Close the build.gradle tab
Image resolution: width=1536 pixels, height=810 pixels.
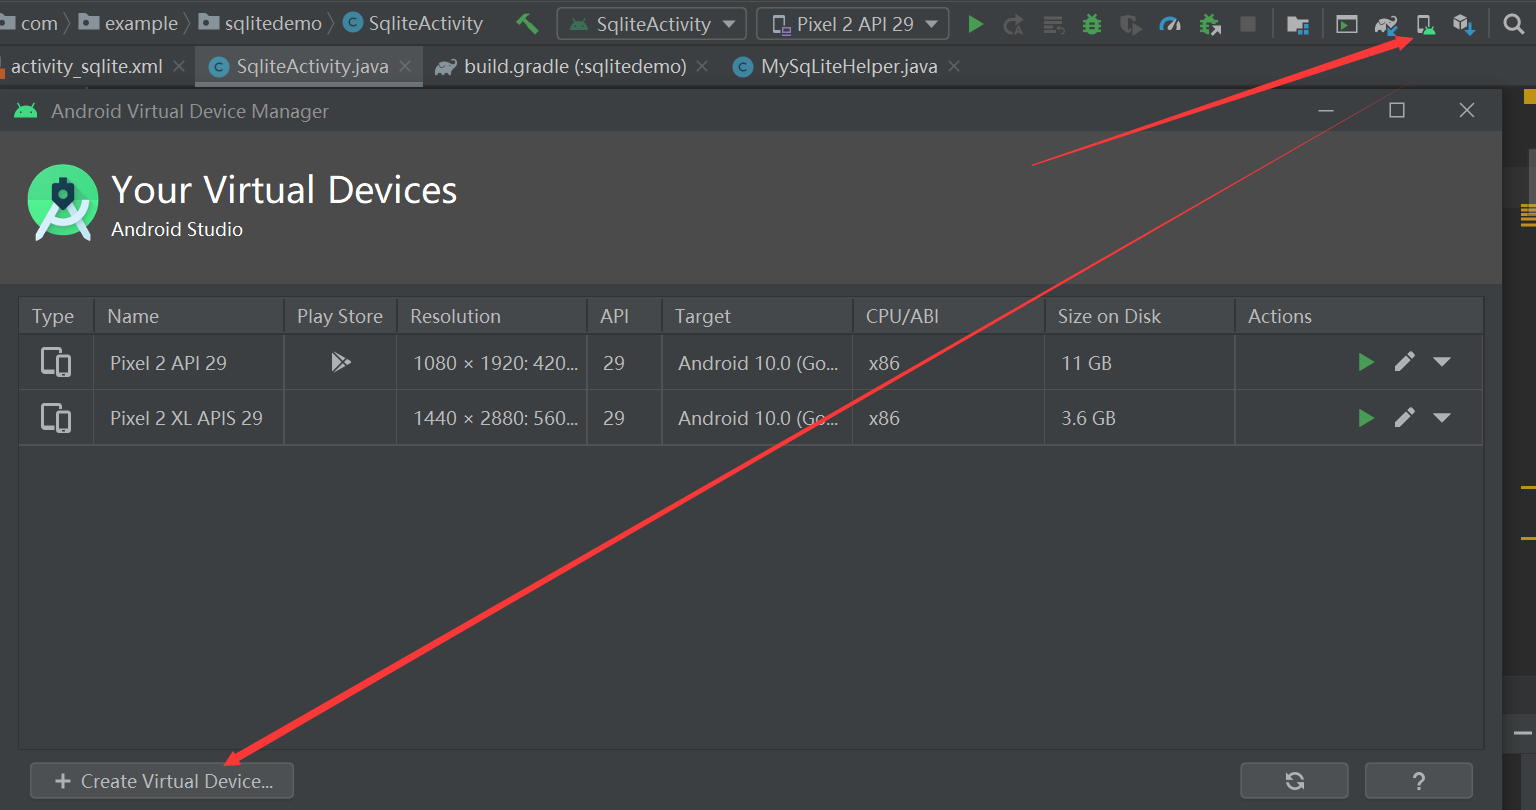pos(702,66)
